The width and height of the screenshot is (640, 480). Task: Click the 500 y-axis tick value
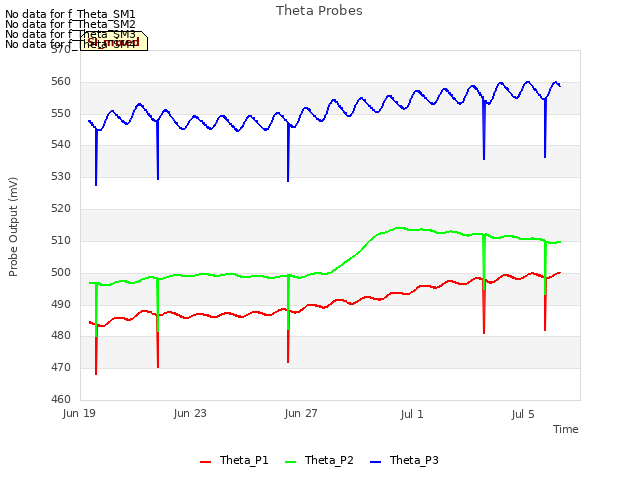click(61, 272)
